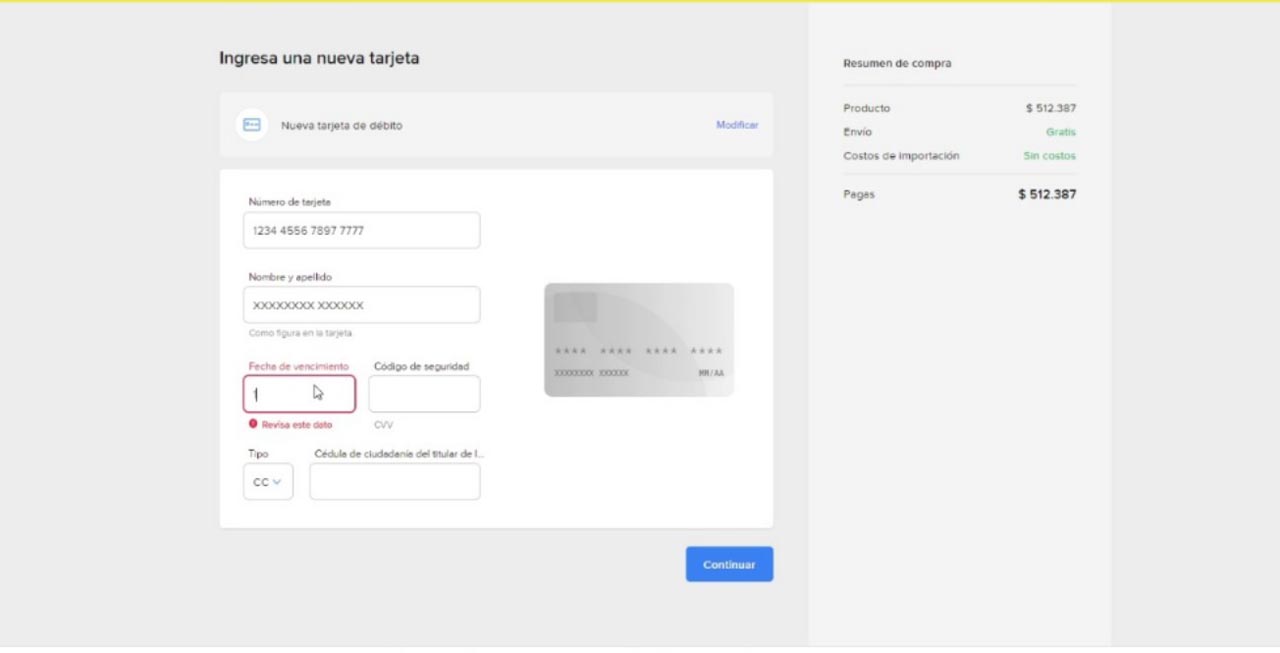Select the Fecha de vencimiento field
Screen dimensions: 1280x653
pos(299,394)
